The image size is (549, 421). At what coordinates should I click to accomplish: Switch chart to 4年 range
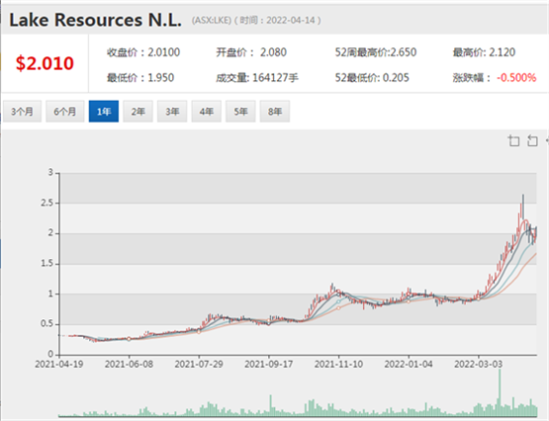(x=206, y=111)
